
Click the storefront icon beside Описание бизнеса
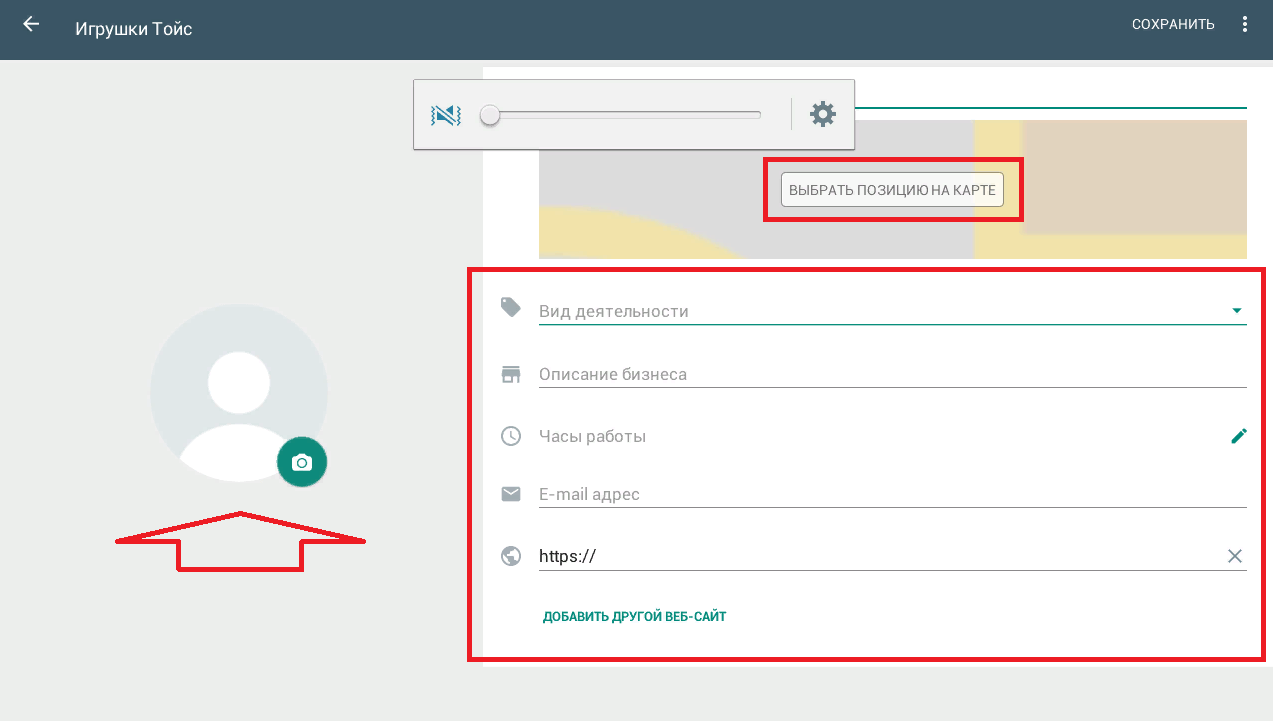point(511,374)
